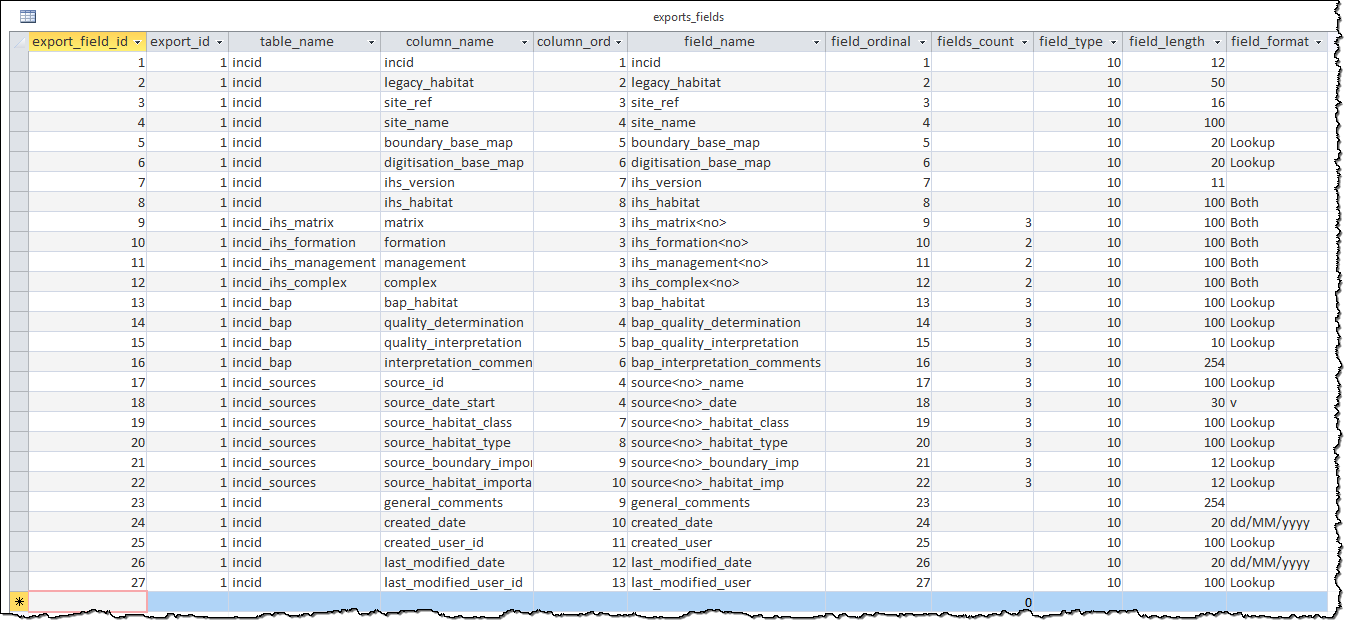This screenshot has width=1347, height=623.
Task: Click the 'general_comments' column_name cell
Action: click(457, 502)
